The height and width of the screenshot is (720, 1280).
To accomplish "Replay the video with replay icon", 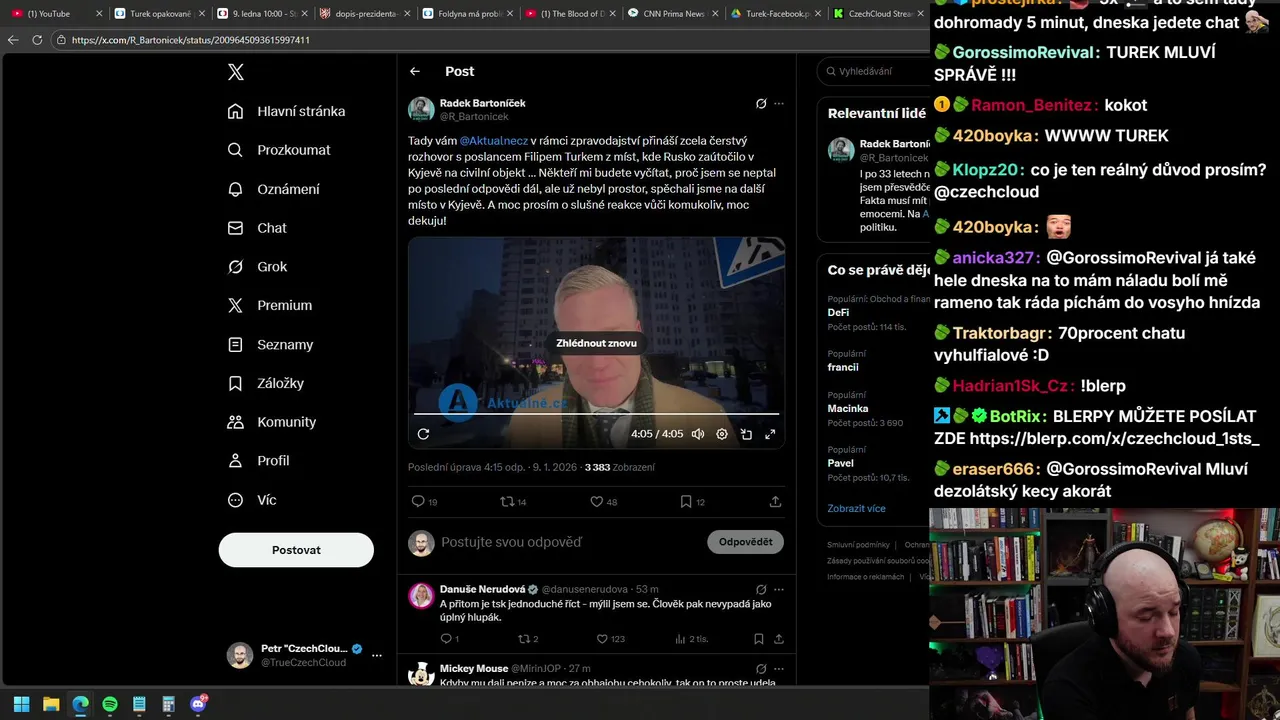I will 423,434.
